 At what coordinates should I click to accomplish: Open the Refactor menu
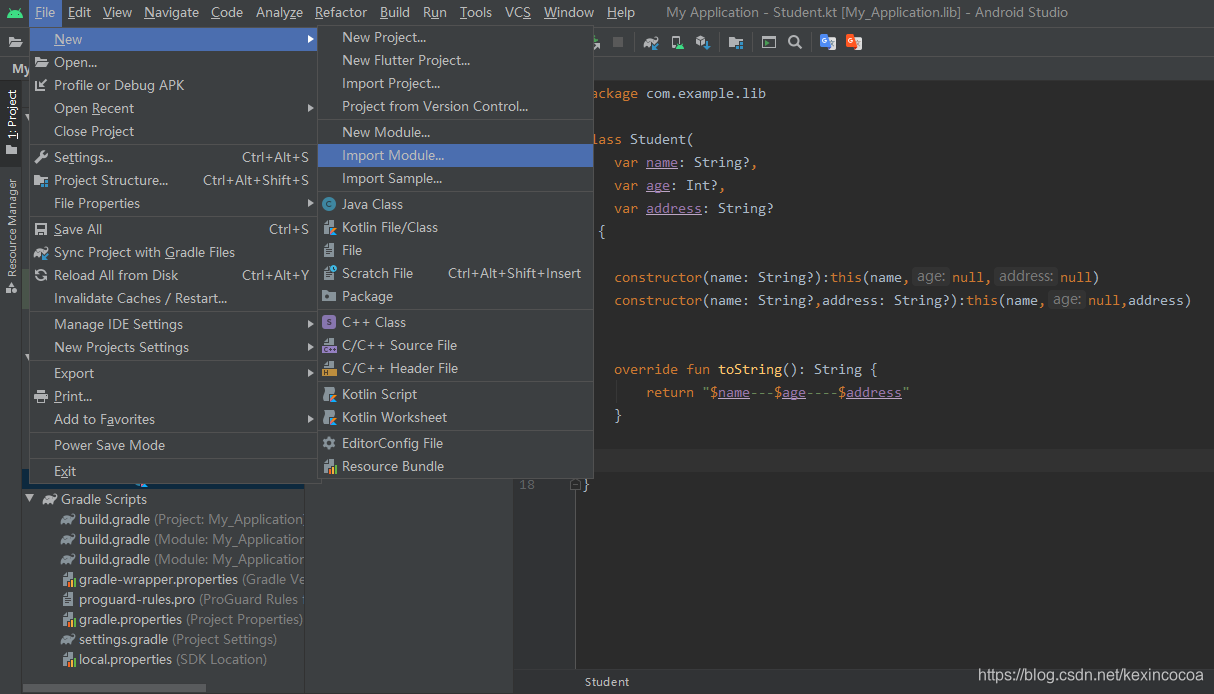pos(341,12)
